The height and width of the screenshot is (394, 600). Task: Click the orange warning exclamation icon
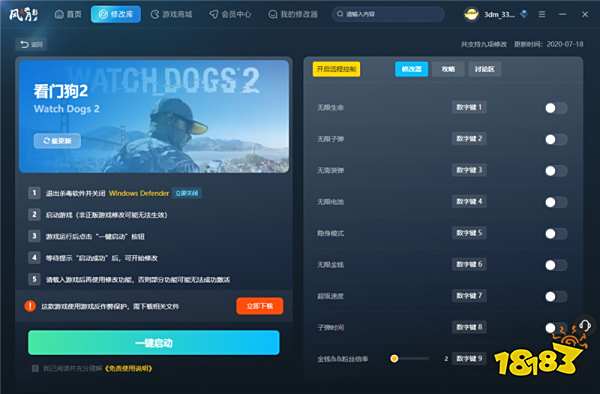click(x=30, y=306)
